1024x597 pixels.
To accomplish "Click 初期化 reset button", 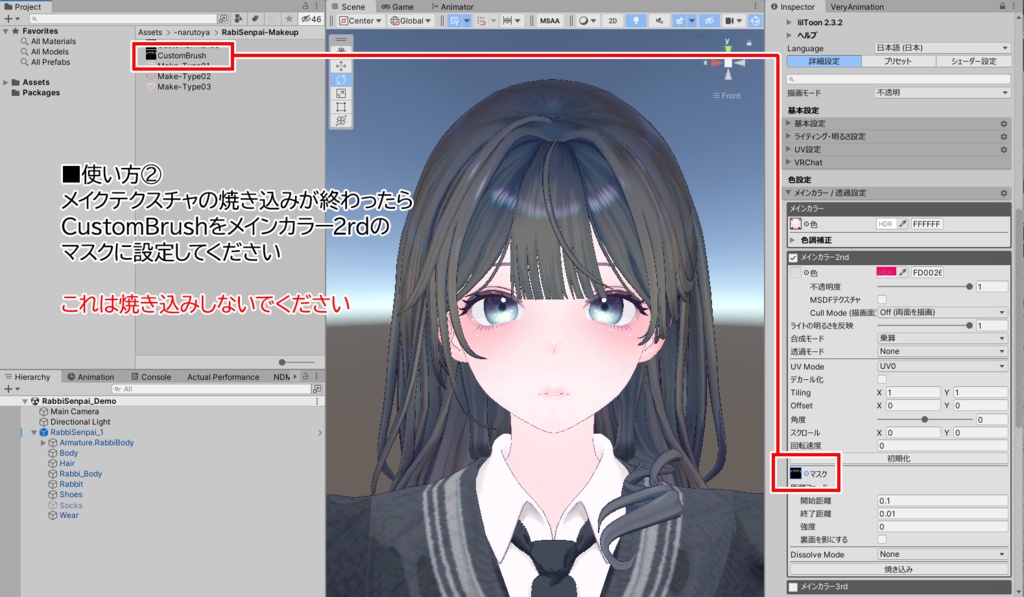I will point(899,459).
